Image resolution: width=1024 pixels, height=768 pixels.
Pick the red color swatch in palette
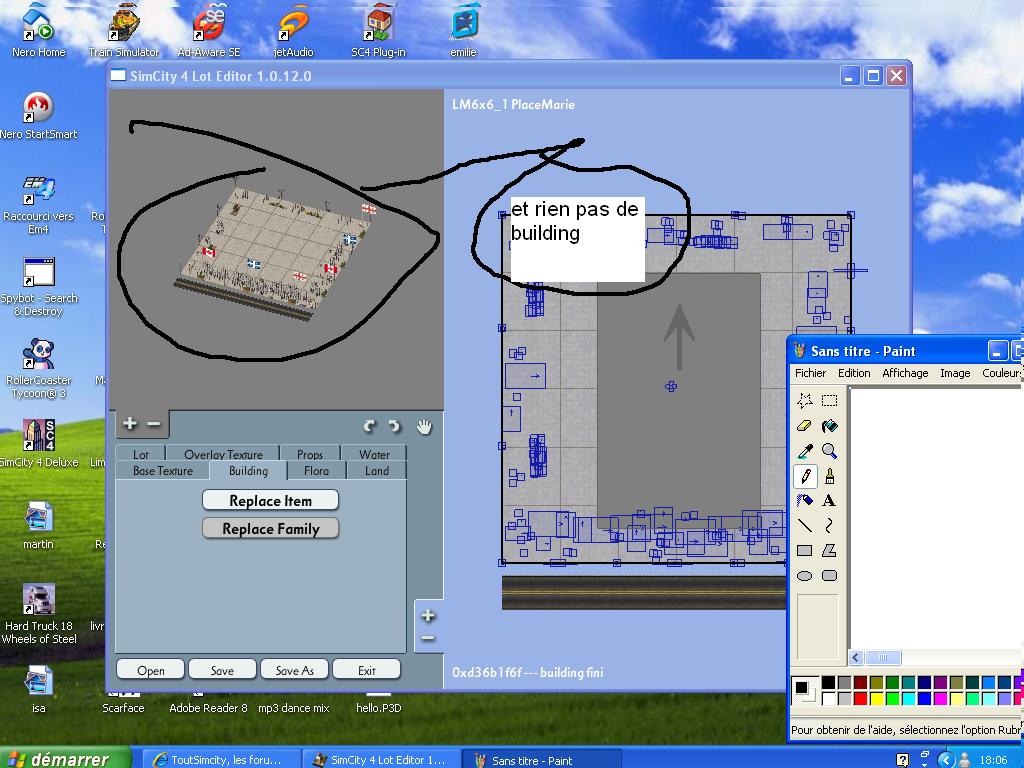pyautogui.click(x=861, y=697)
